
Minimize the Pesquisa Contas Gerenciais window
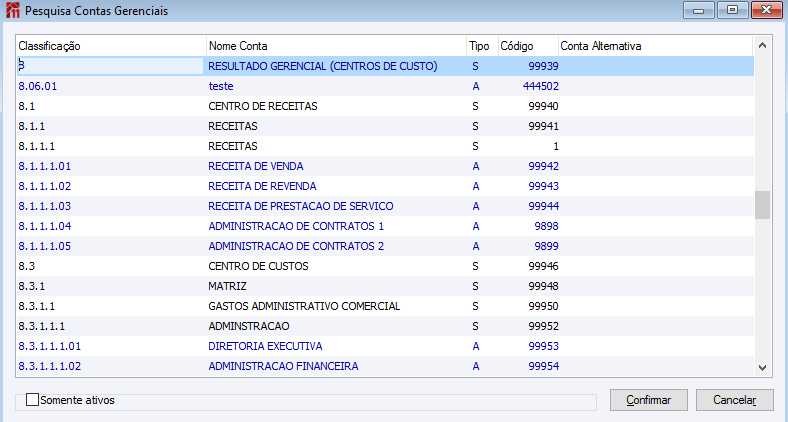[699, 10]
